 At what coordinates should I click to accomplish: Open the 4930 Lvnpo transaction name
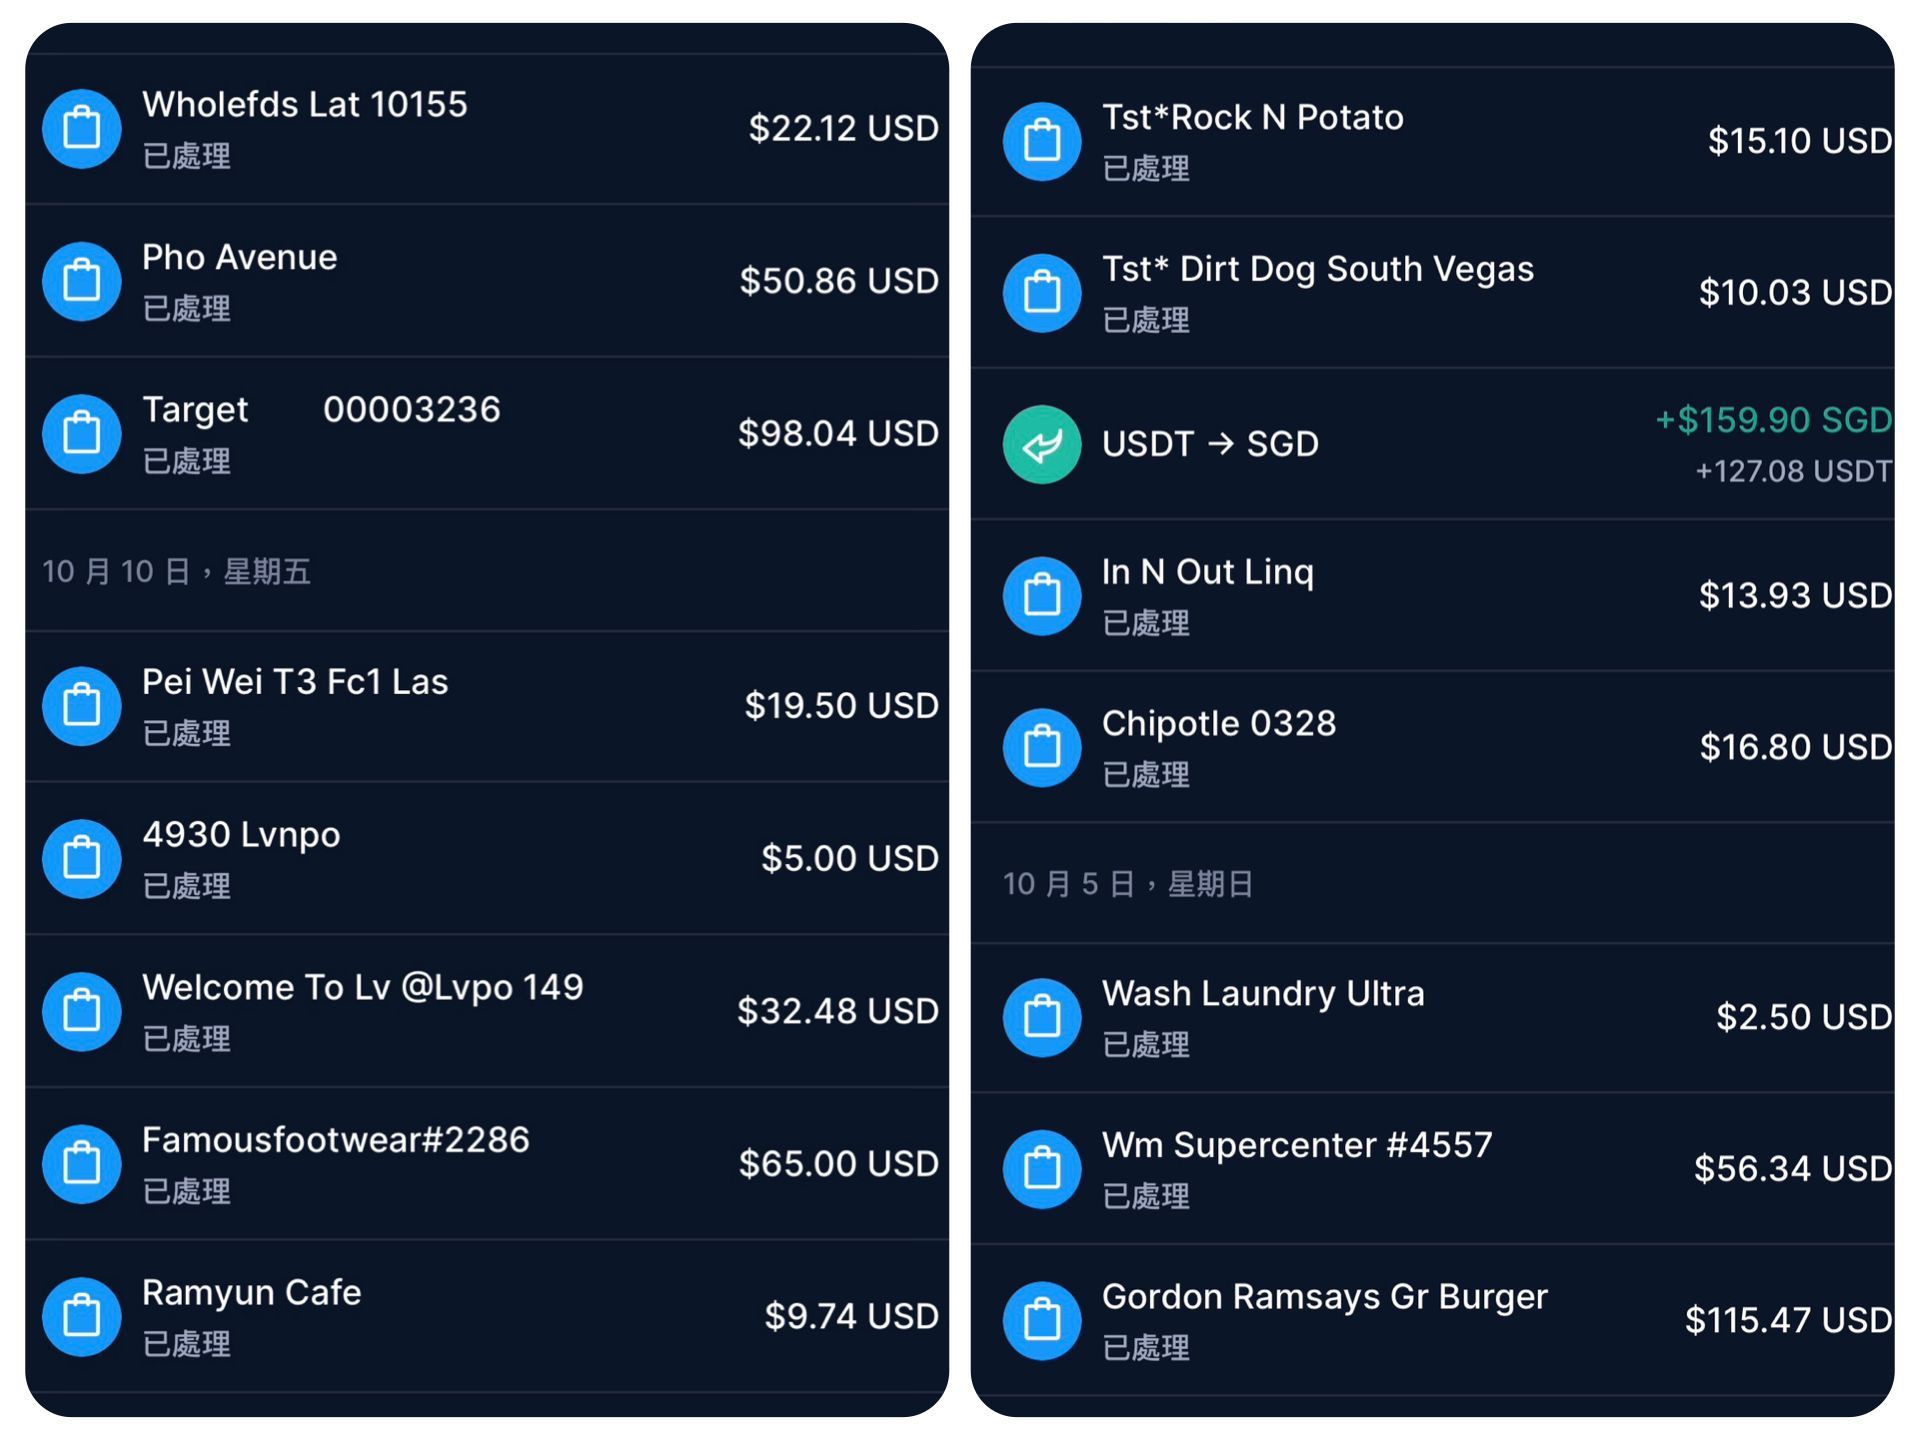pyautogui.click(x=241, y=835)
